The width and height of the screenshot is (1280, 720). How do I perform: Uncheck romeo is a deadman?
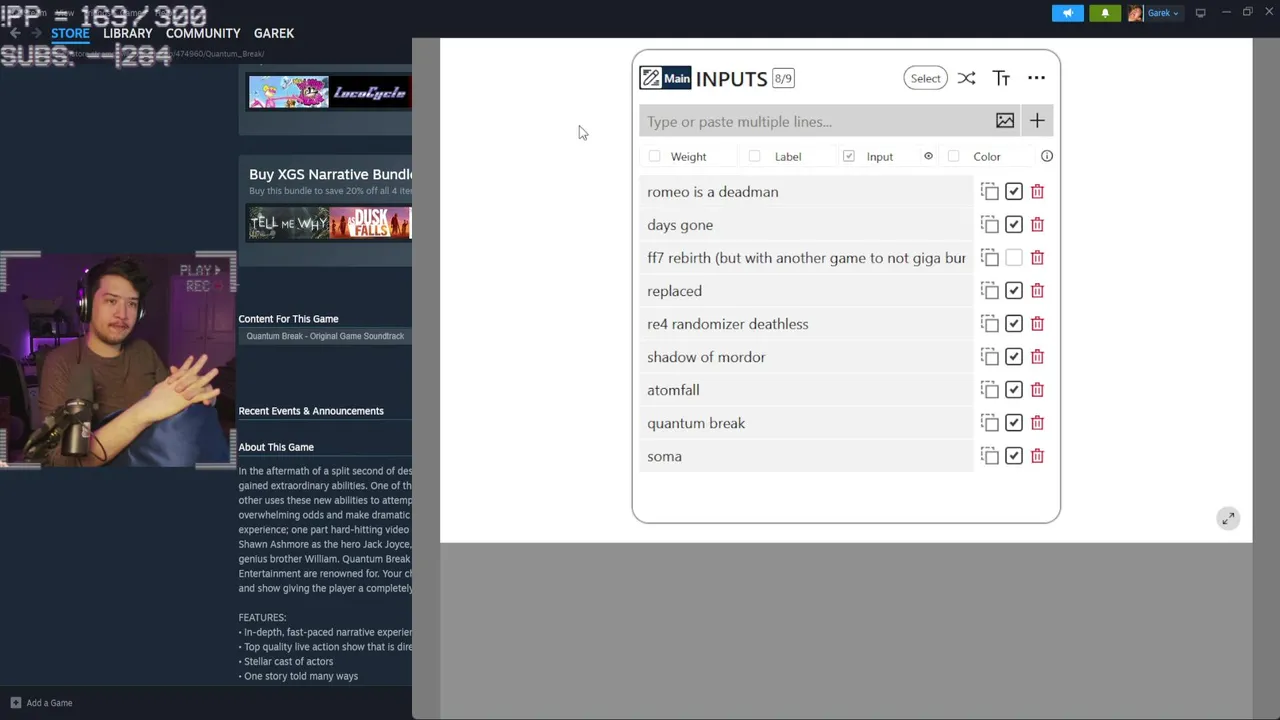tap(1014, 191)
